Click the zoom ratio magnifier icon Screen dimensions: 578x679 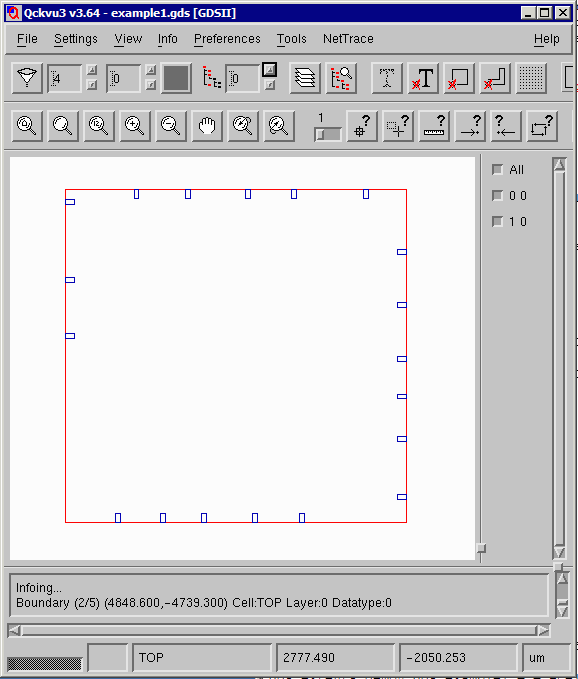(x=99, y=126)
